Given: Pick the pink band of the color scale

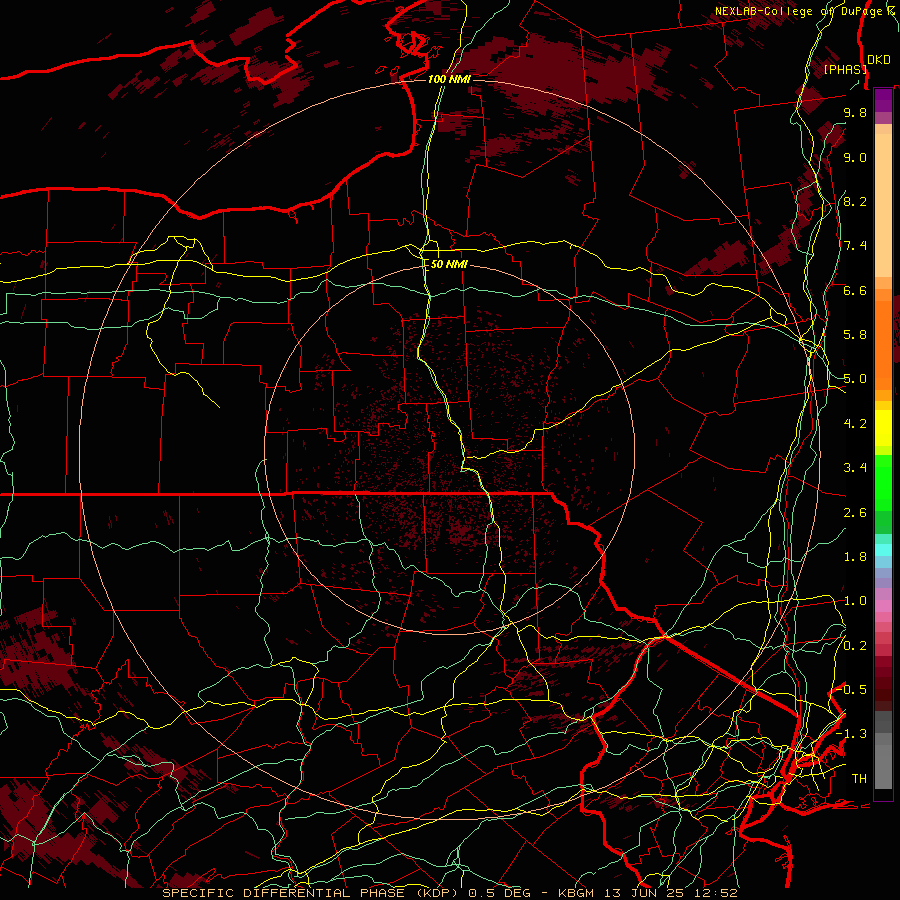Looking at the screenshot, I should coord(883,606).
